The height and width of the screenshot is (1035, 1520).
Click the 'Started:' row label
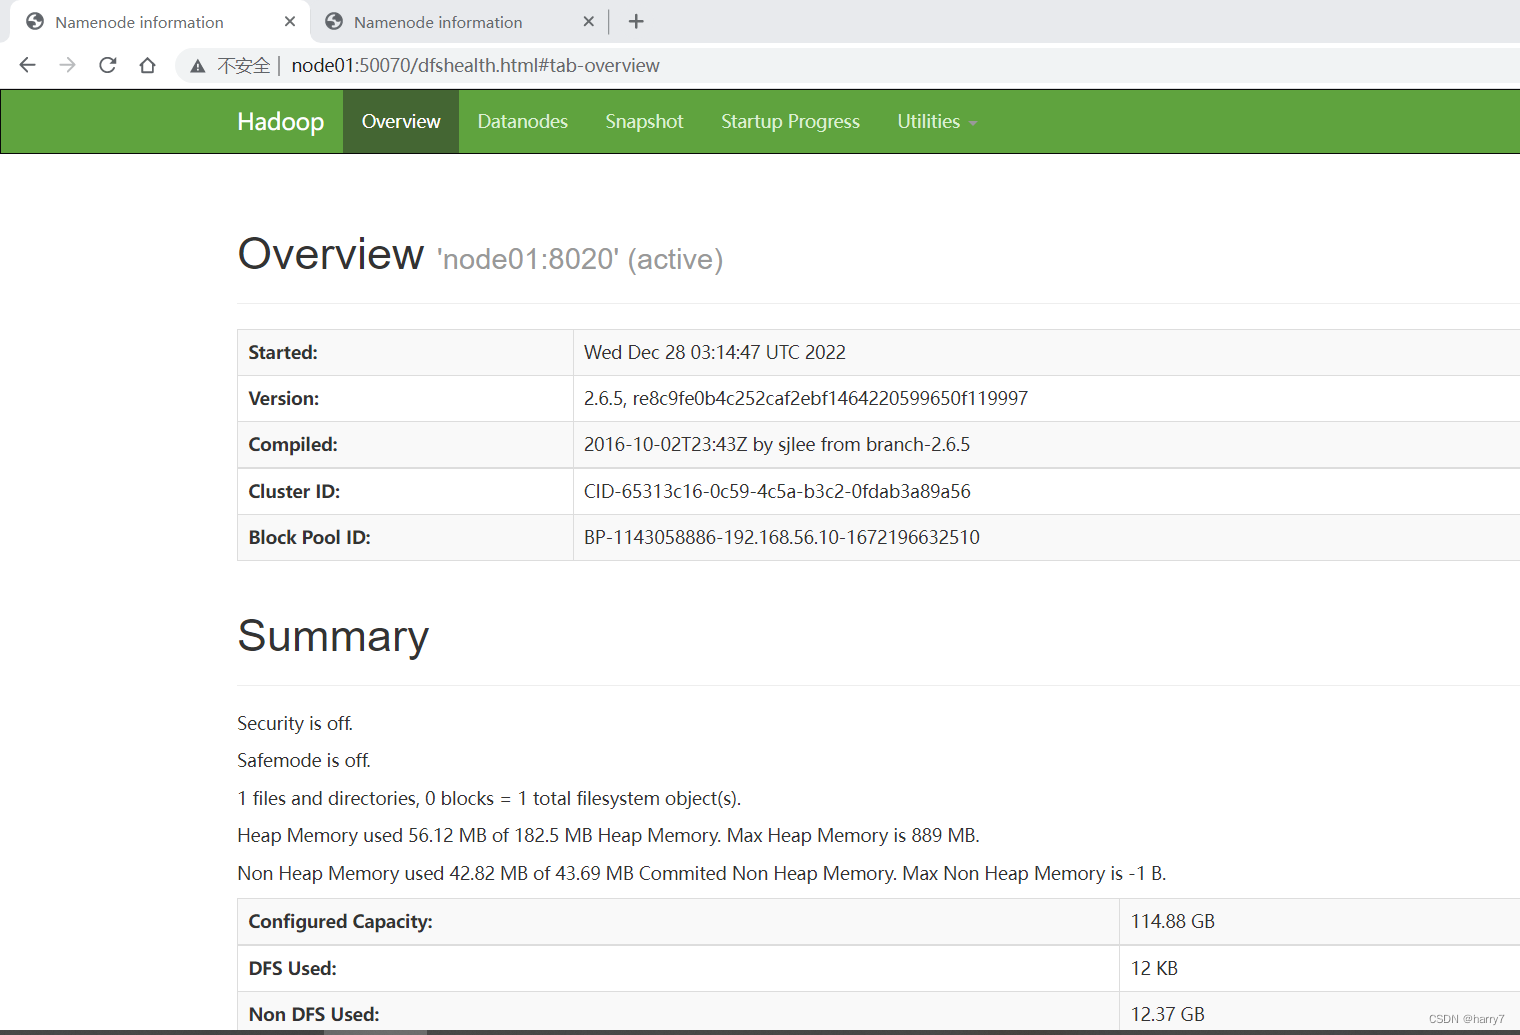(x=283, y=352)
